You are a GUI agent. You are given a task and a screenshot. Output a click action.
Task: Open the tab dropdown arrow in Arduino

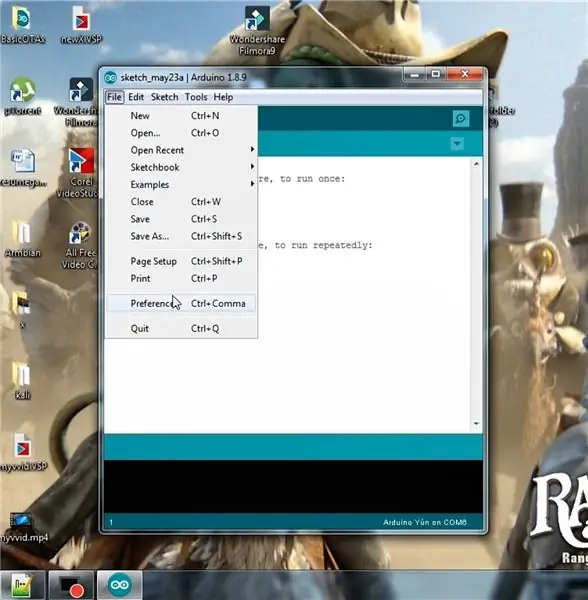coord(457,144)
